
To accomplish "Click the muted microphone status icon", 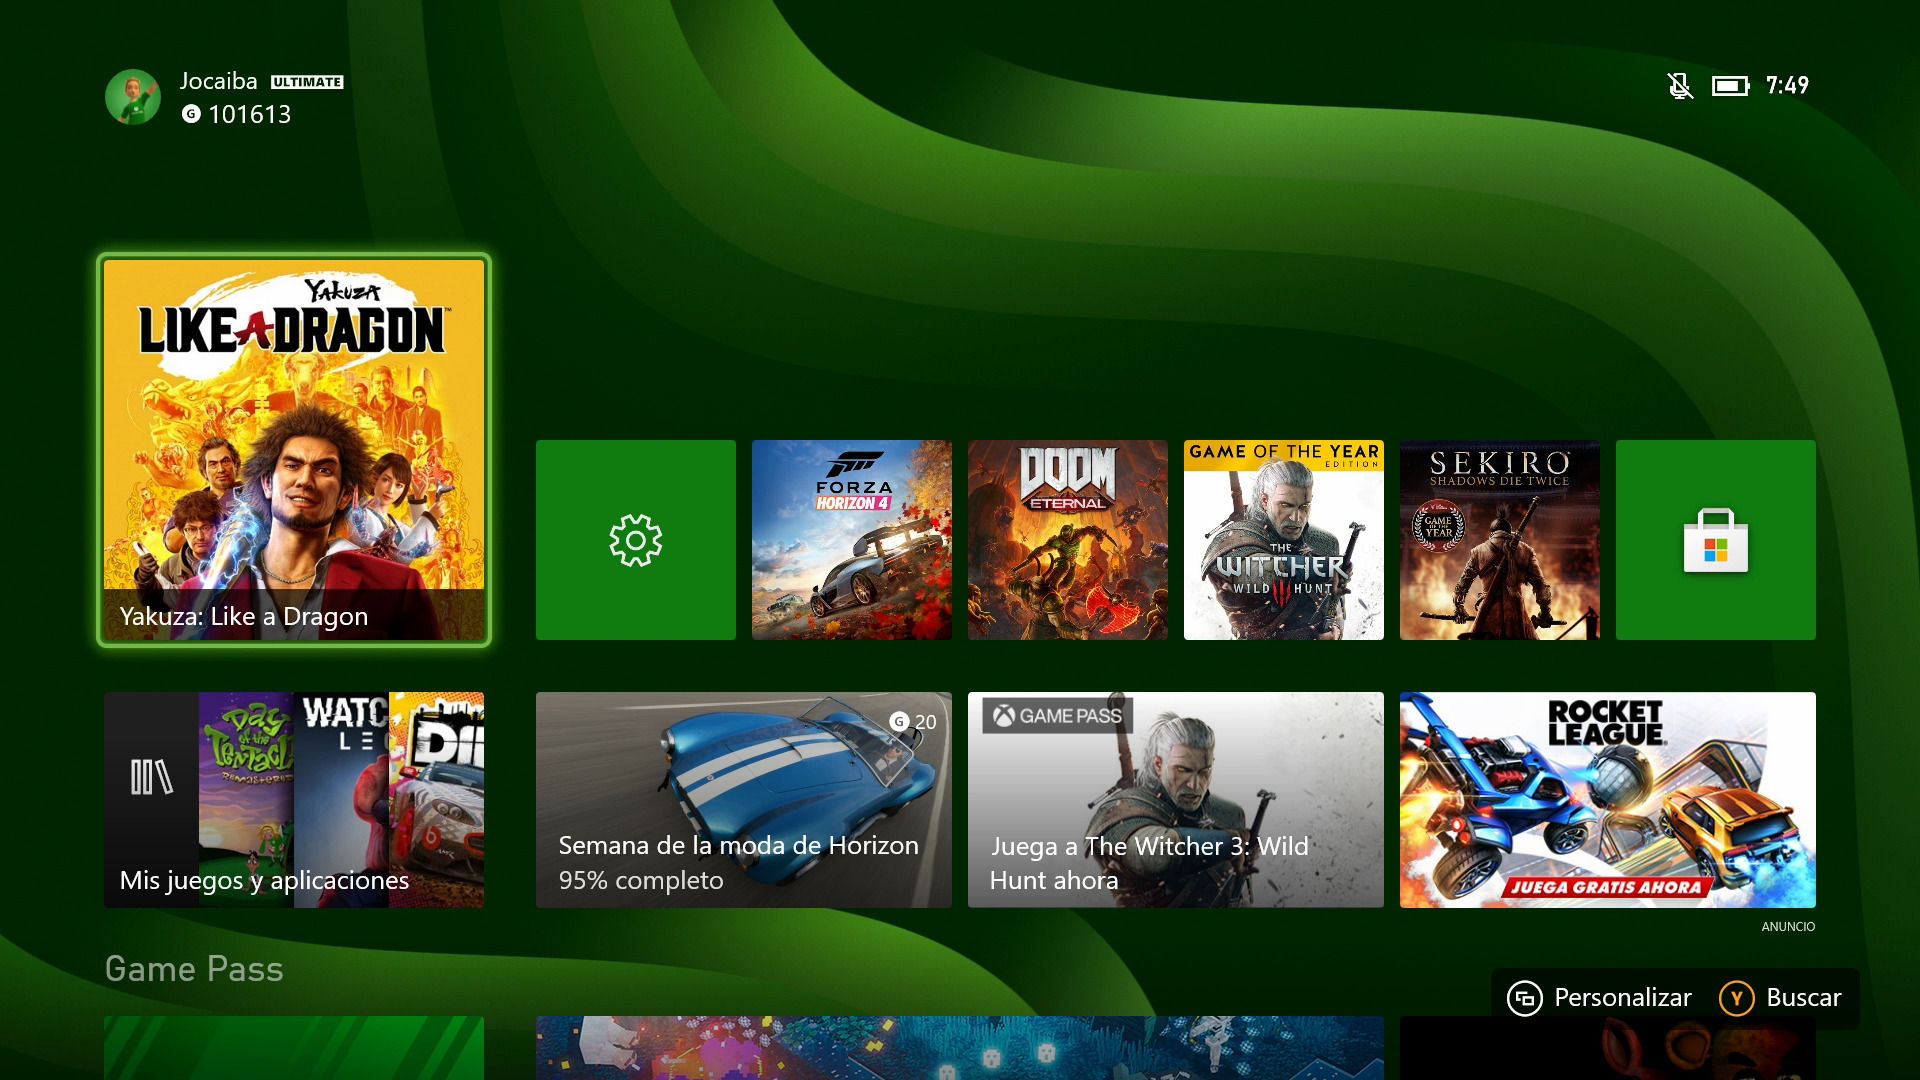I will (x=1680, y=86).
